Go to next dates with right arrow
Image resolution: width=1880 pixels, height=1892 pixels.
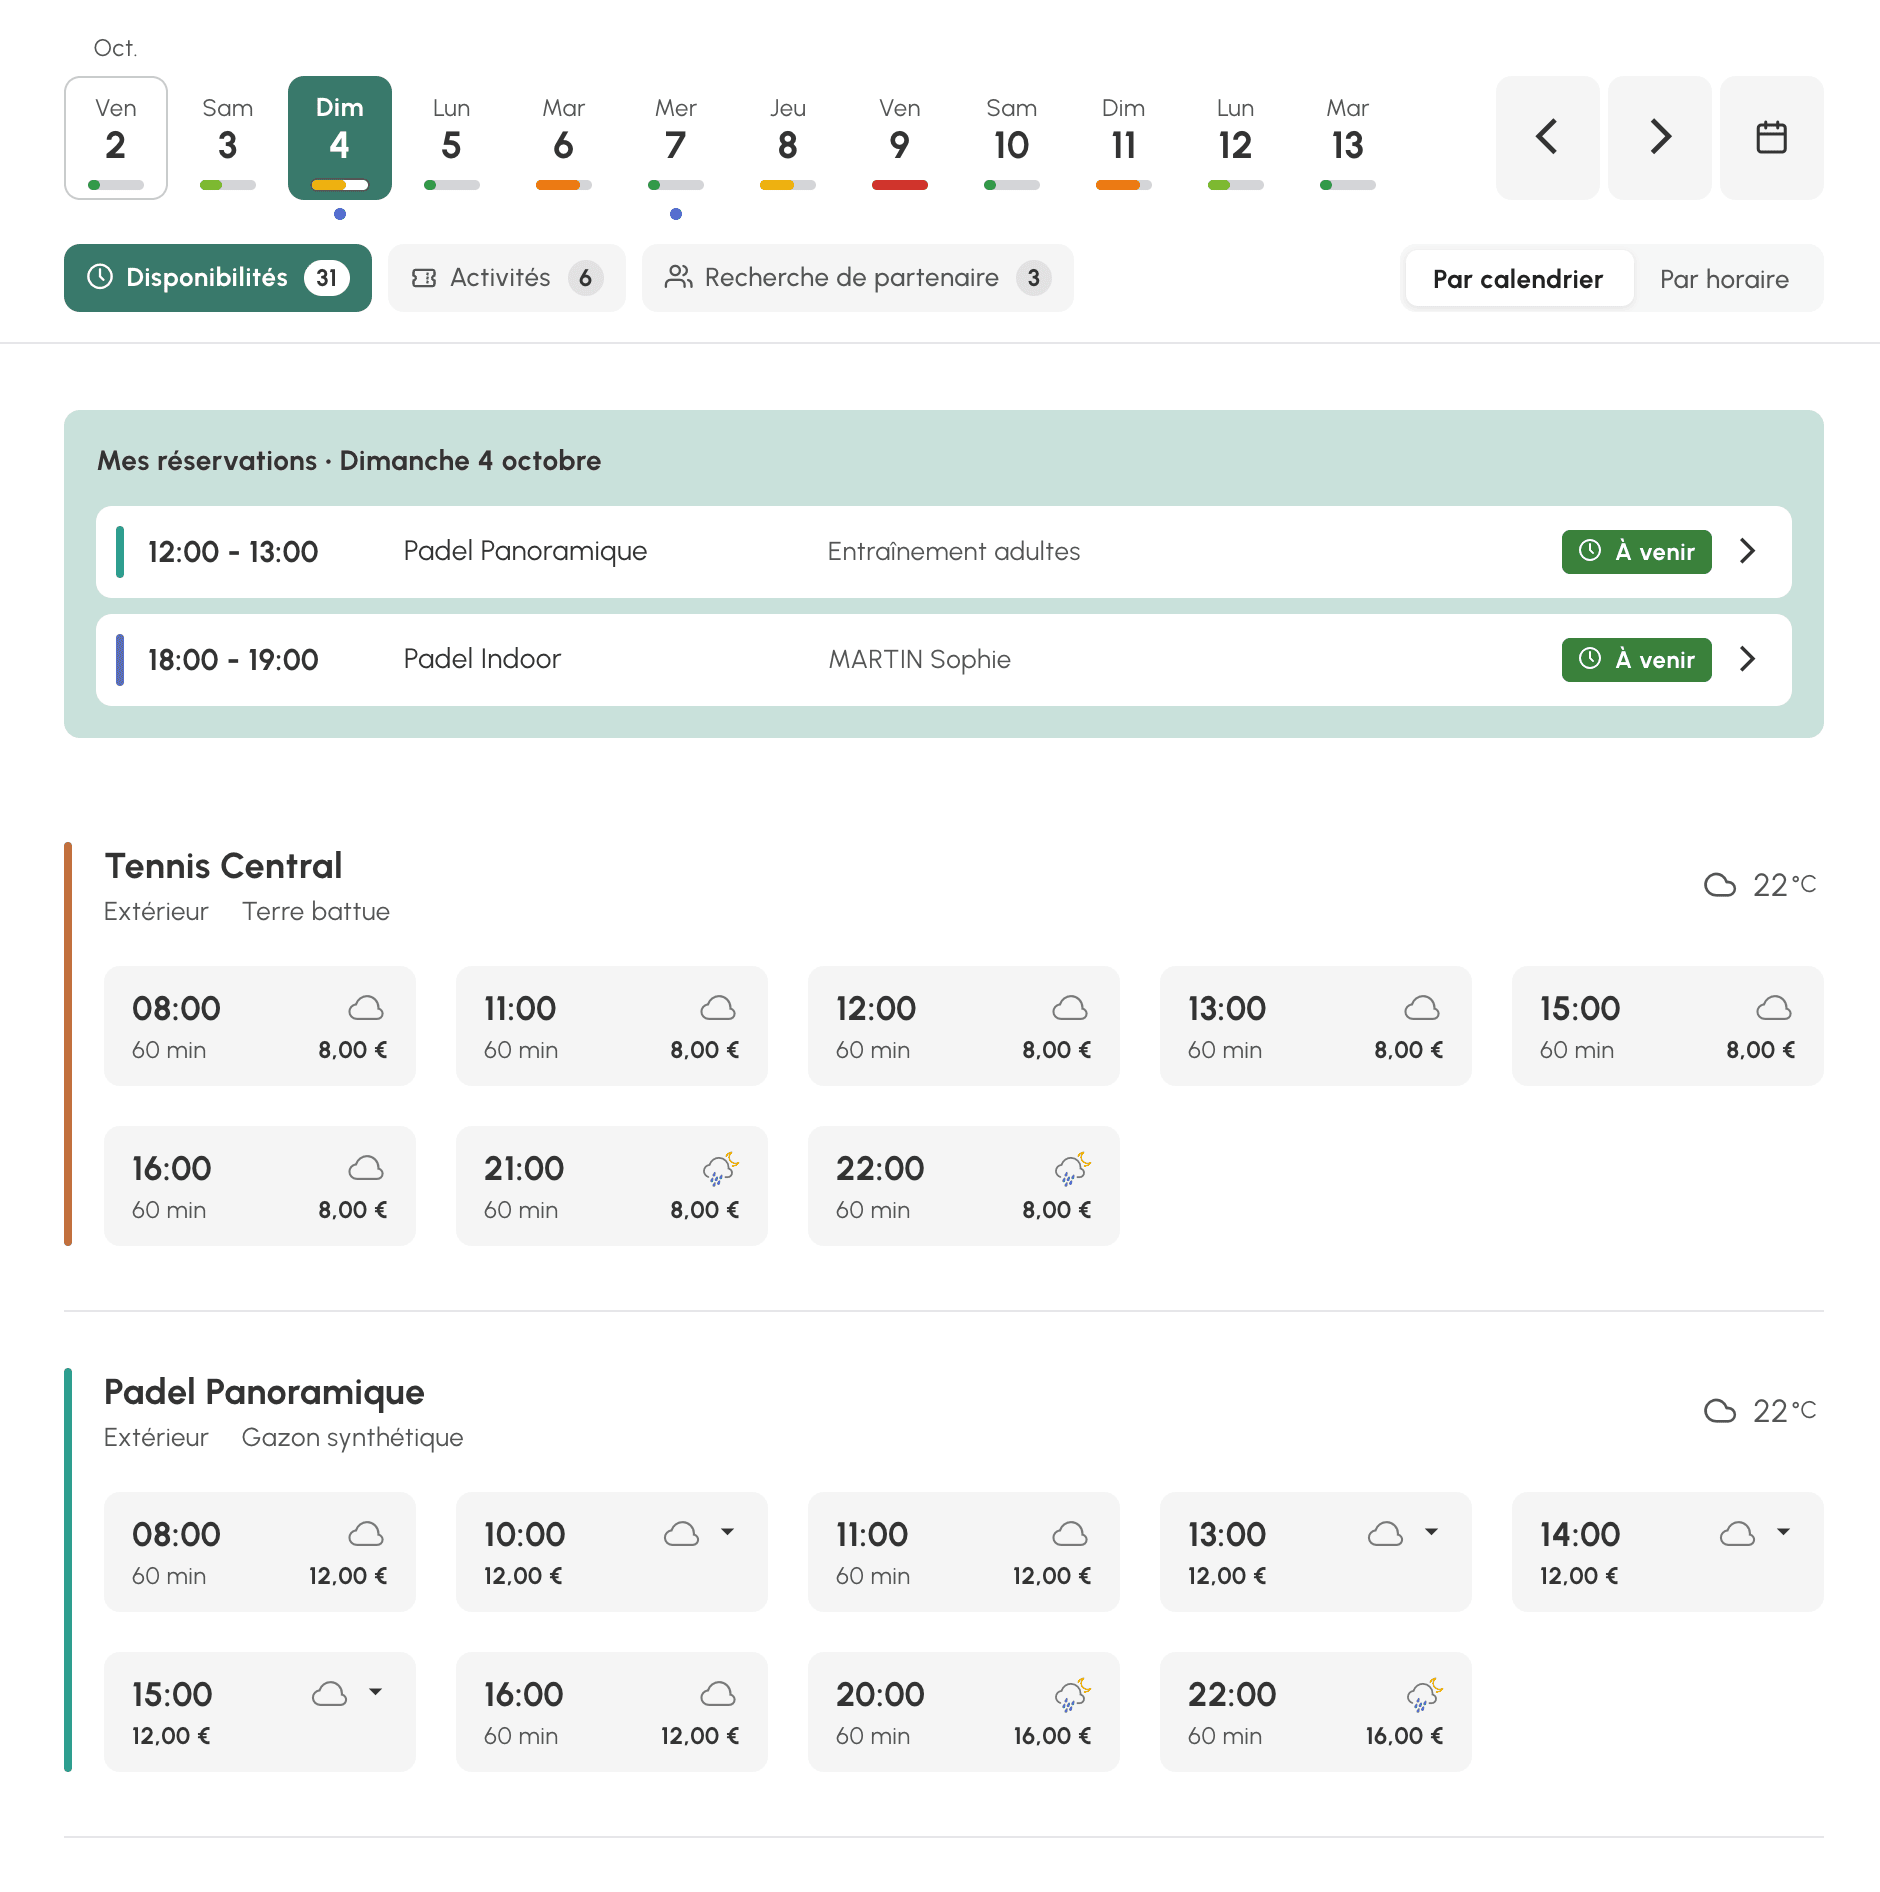(x=1659, y=137)
